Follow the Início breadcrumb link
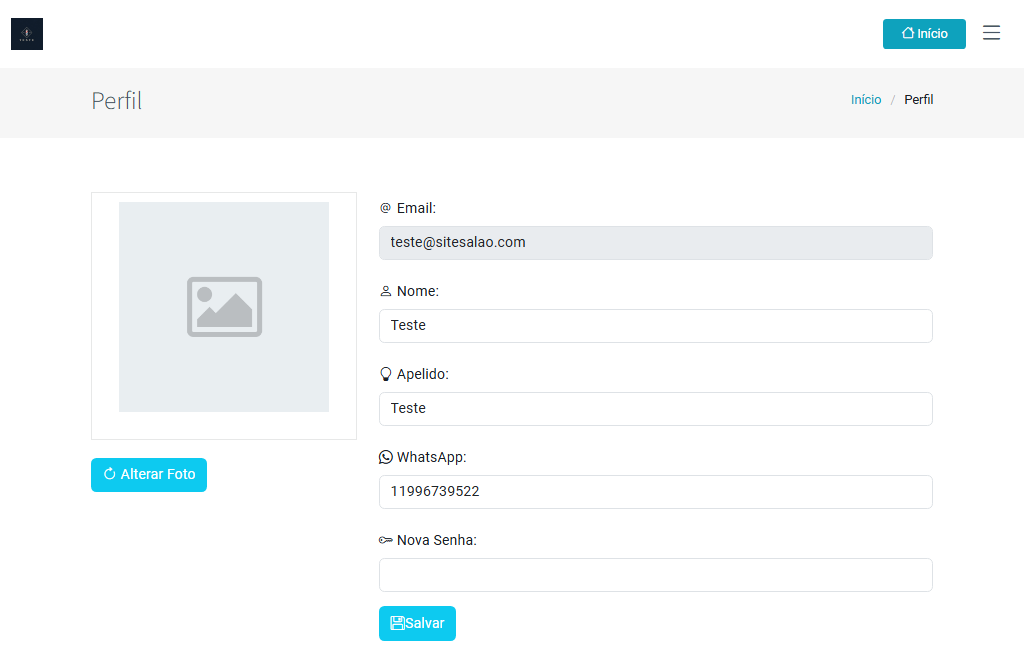This screenshot has height=645, width=1024. [x=866, y=100]
